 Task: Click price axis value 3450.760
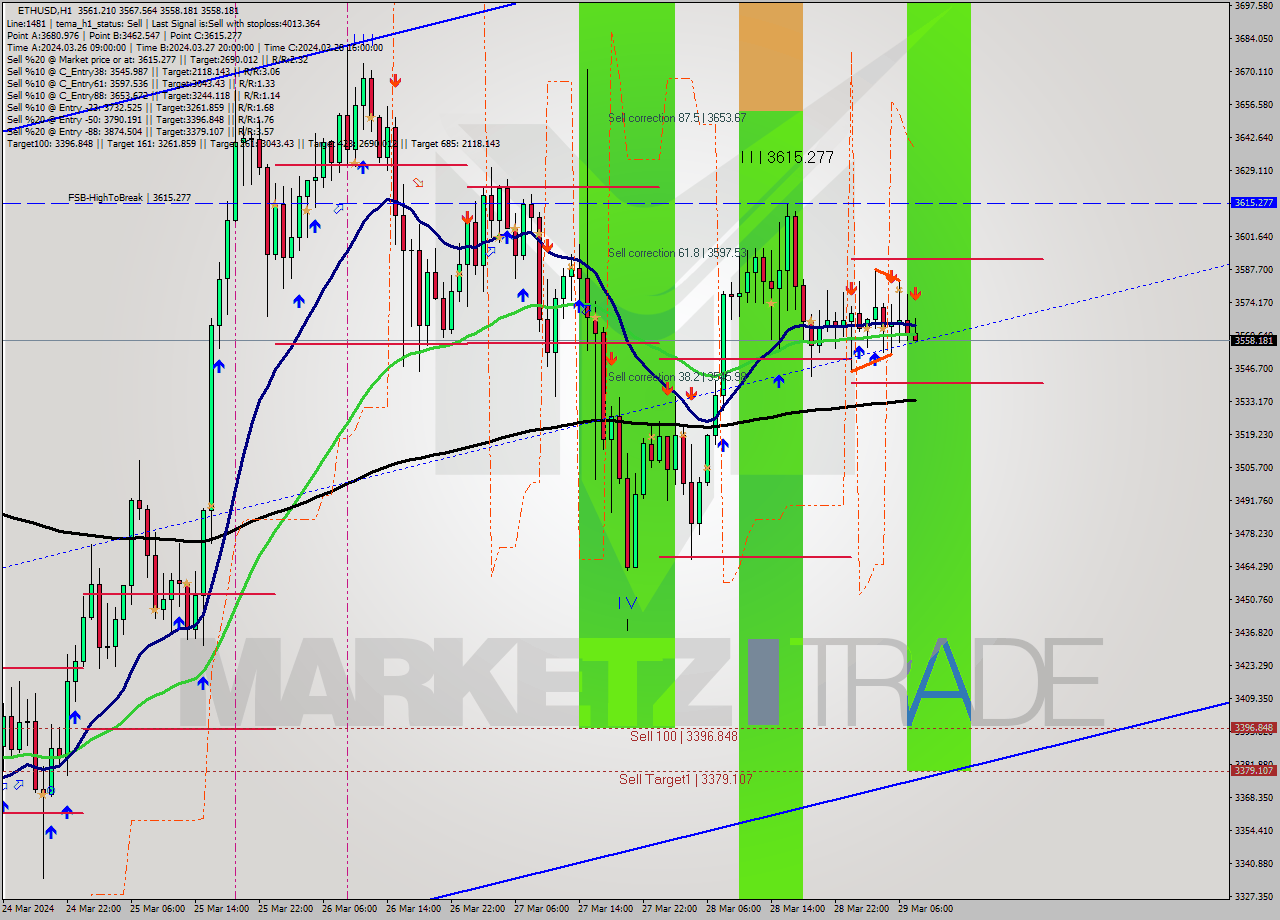1253,600
